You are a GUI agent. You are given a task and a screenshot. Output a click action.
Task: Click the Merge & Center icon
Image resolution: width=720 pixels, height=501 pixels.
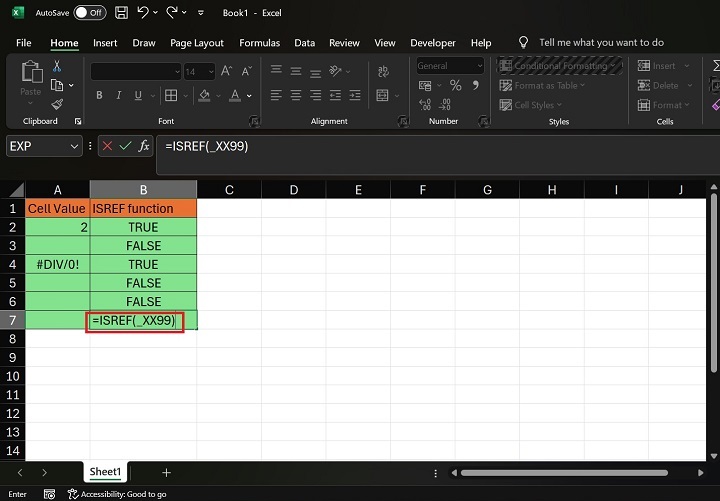382,95
